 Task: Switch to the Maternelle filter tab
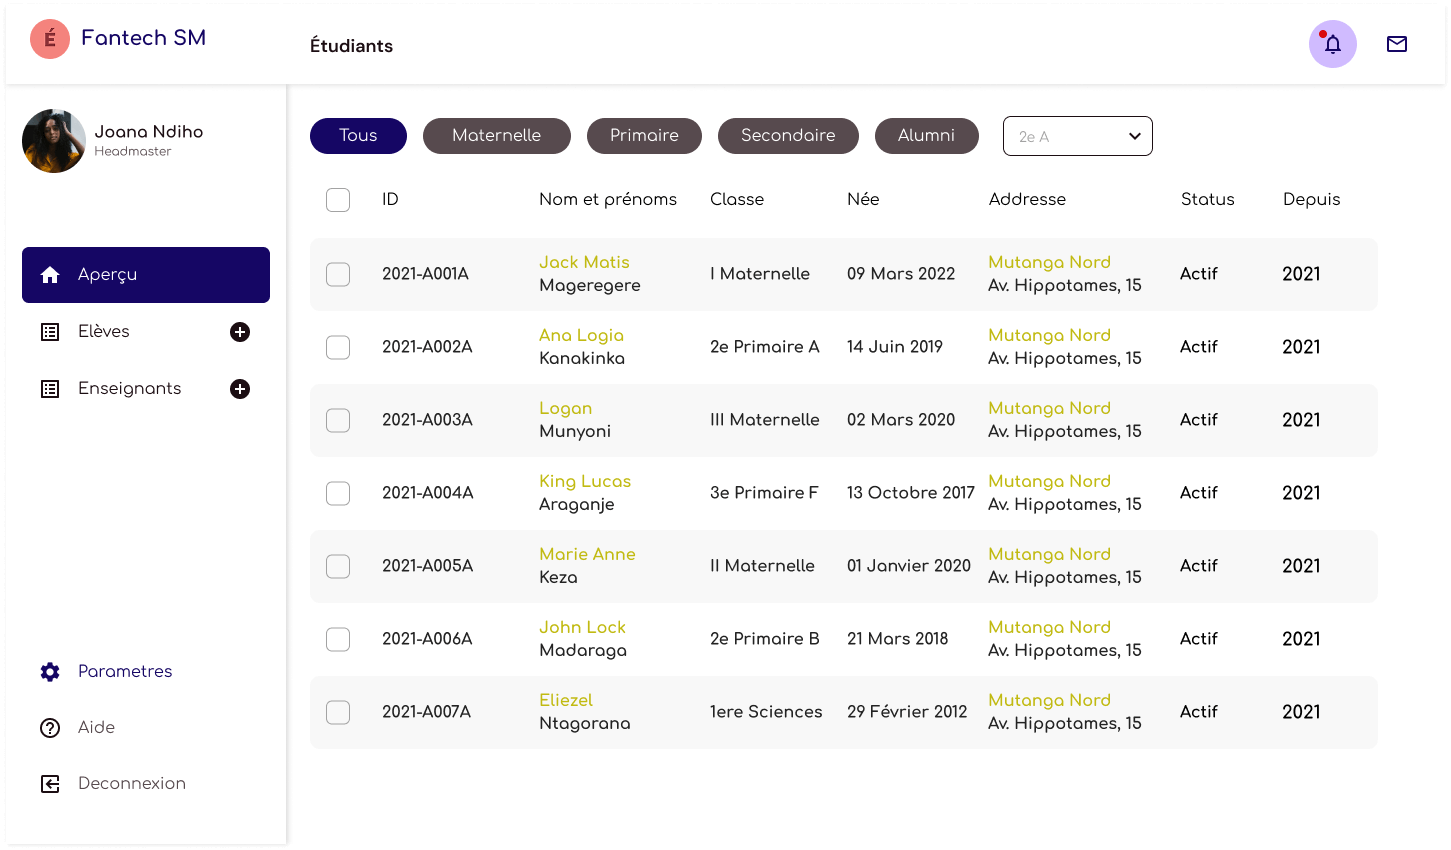click(496, 136)
